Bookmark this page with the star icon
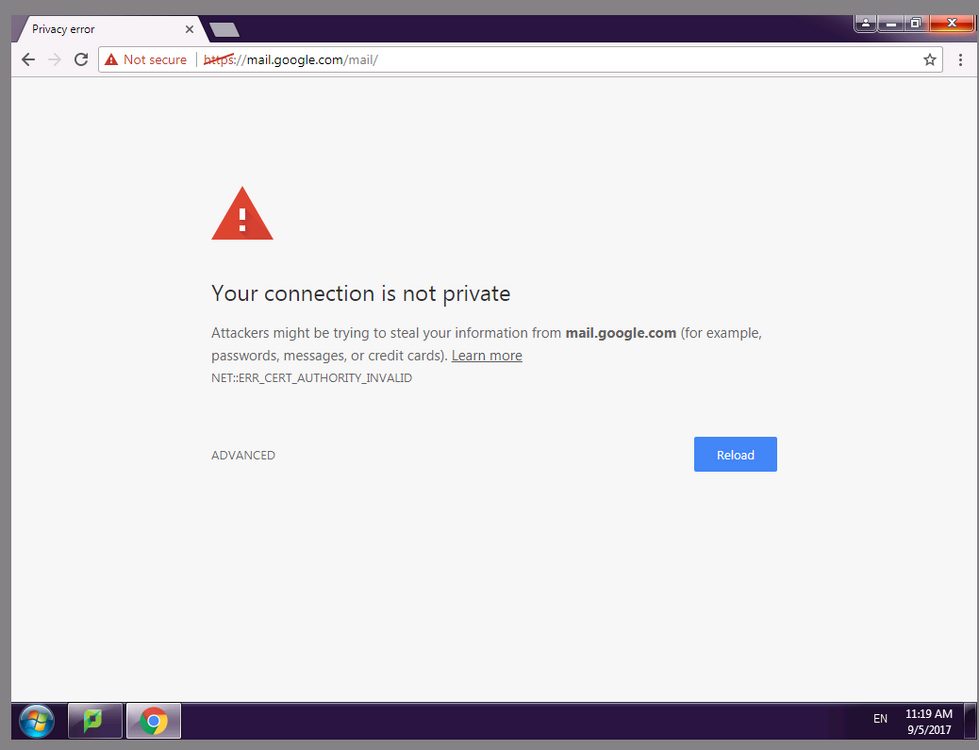 (929, 60)
